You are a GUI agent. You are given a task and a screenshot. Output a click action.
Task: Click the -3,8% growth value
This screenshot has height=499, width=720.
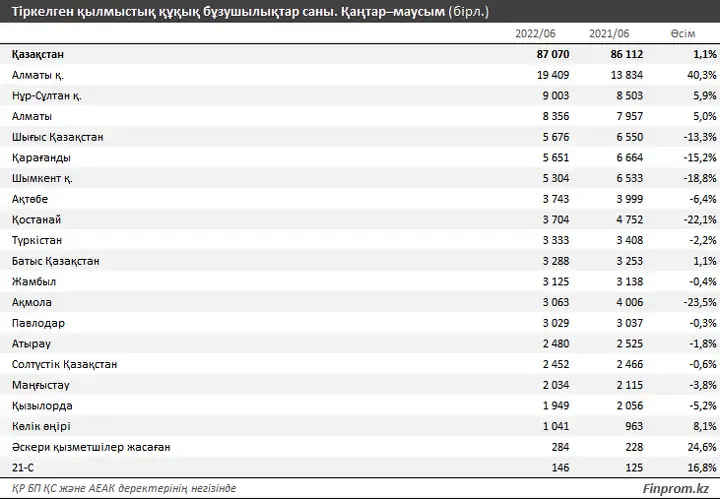(x=703, y=385)
